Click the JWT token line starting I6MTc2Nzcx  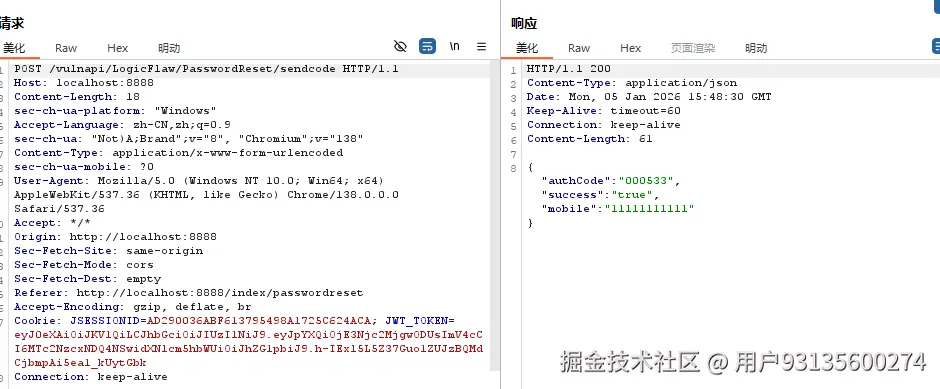point(248,348)
